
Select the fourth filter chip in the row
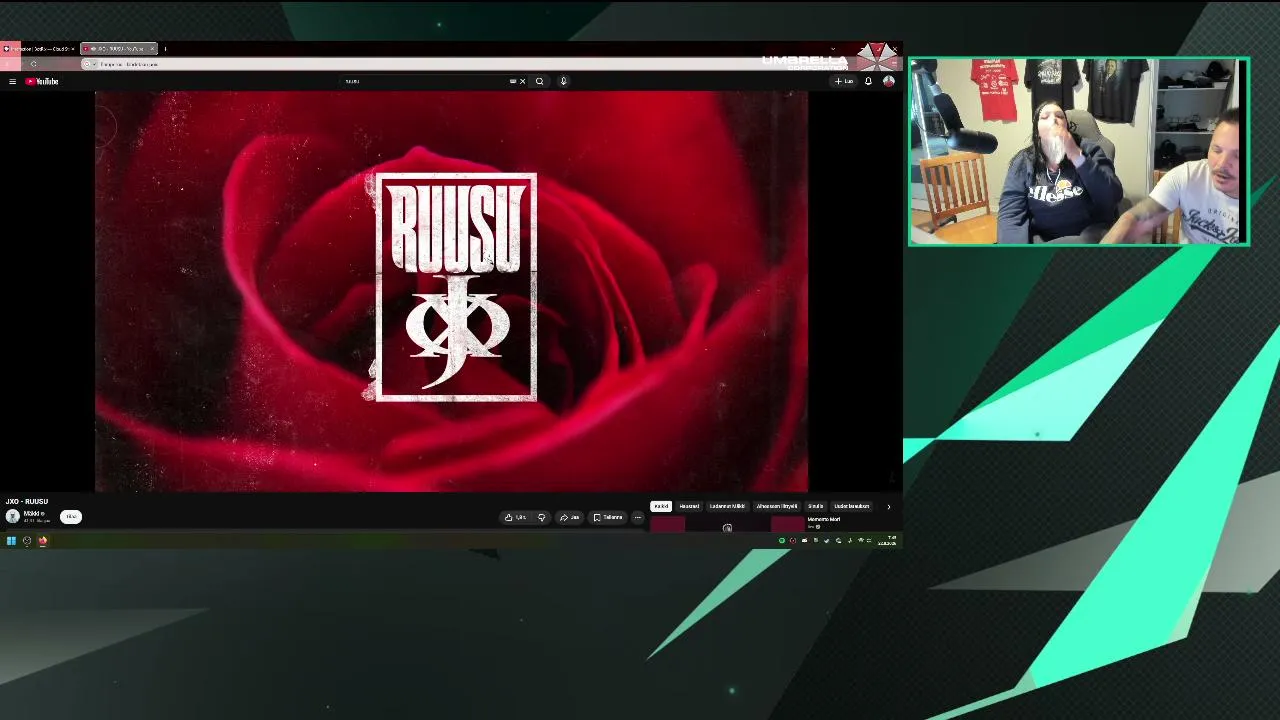point(777,506)
